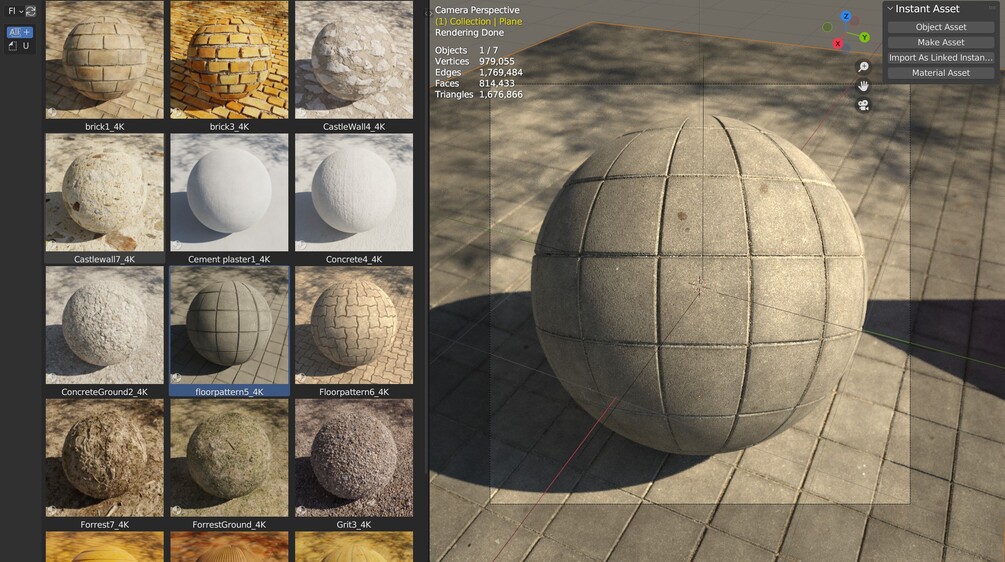
Task: Click the Vertices 979,055 statistic
Action: pos(474,62)
